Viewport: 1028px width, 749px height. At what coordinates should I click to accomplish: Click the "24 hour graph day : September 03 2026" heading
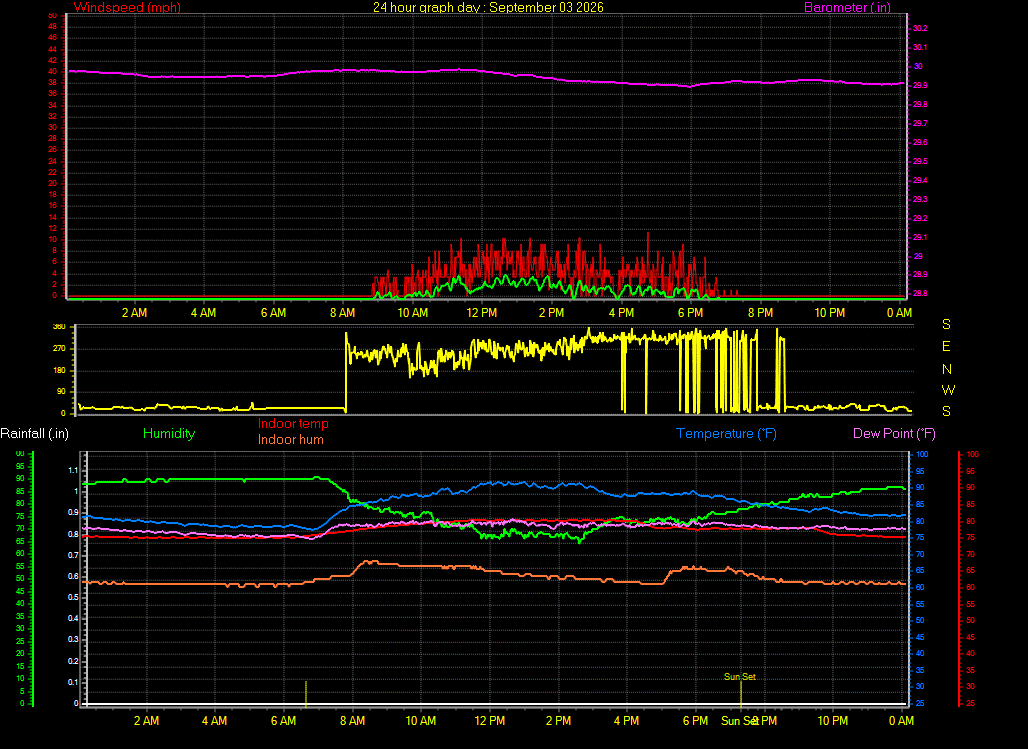[x=488, y=7]
